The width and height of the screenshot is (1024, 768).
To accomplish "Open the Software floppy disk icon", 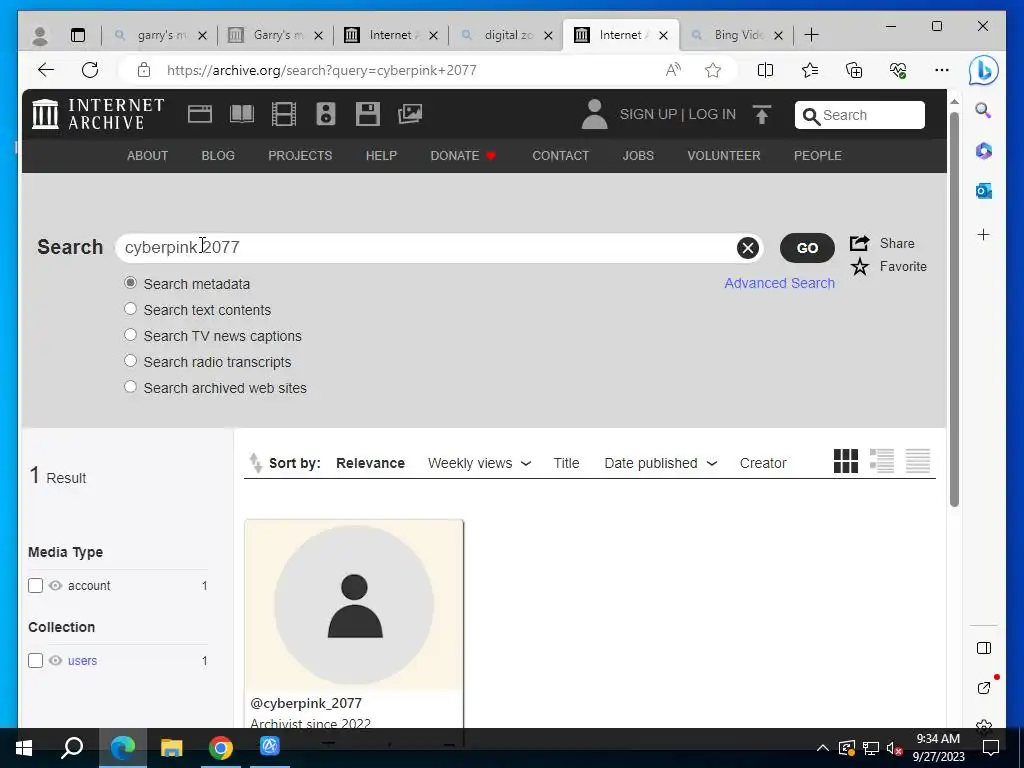I will tap(368, 114).
